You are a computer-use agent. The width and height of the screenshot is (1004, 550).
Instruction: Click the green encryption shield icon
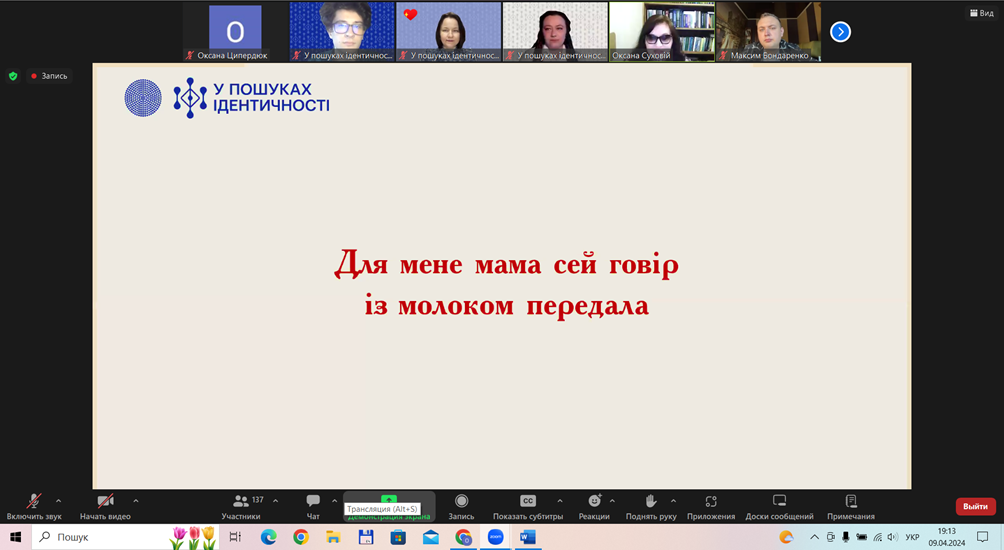coord(13,76)
